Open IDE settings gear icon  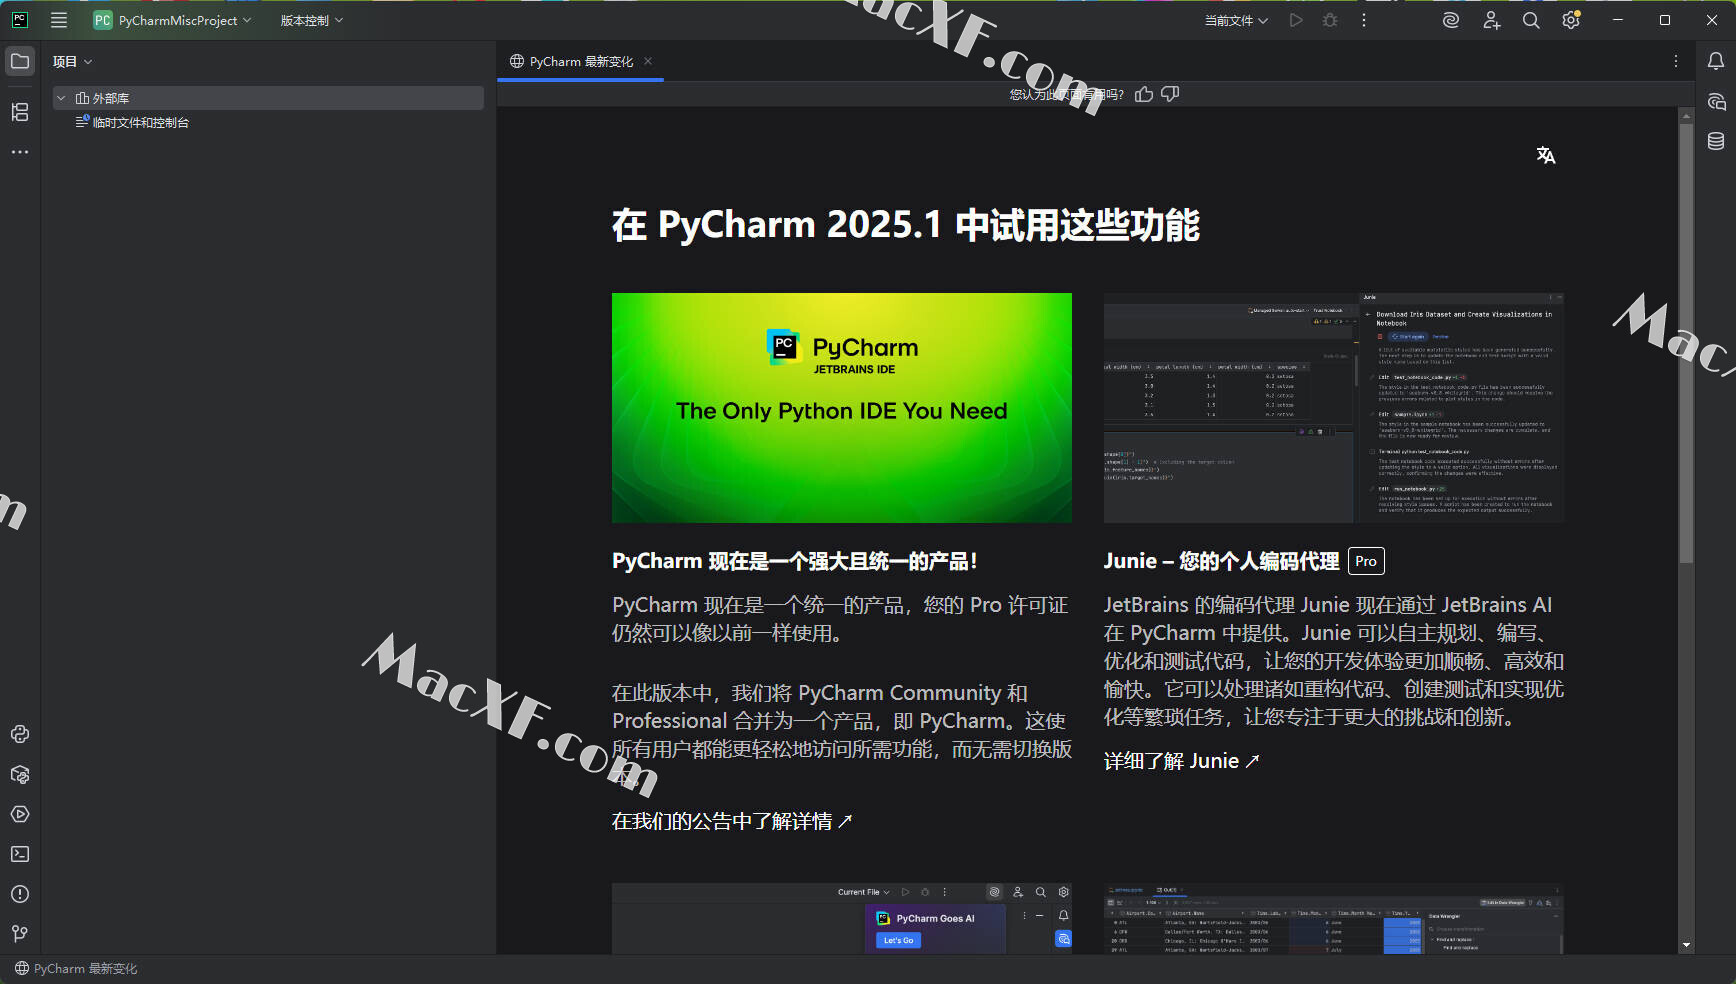(1571, 20)
